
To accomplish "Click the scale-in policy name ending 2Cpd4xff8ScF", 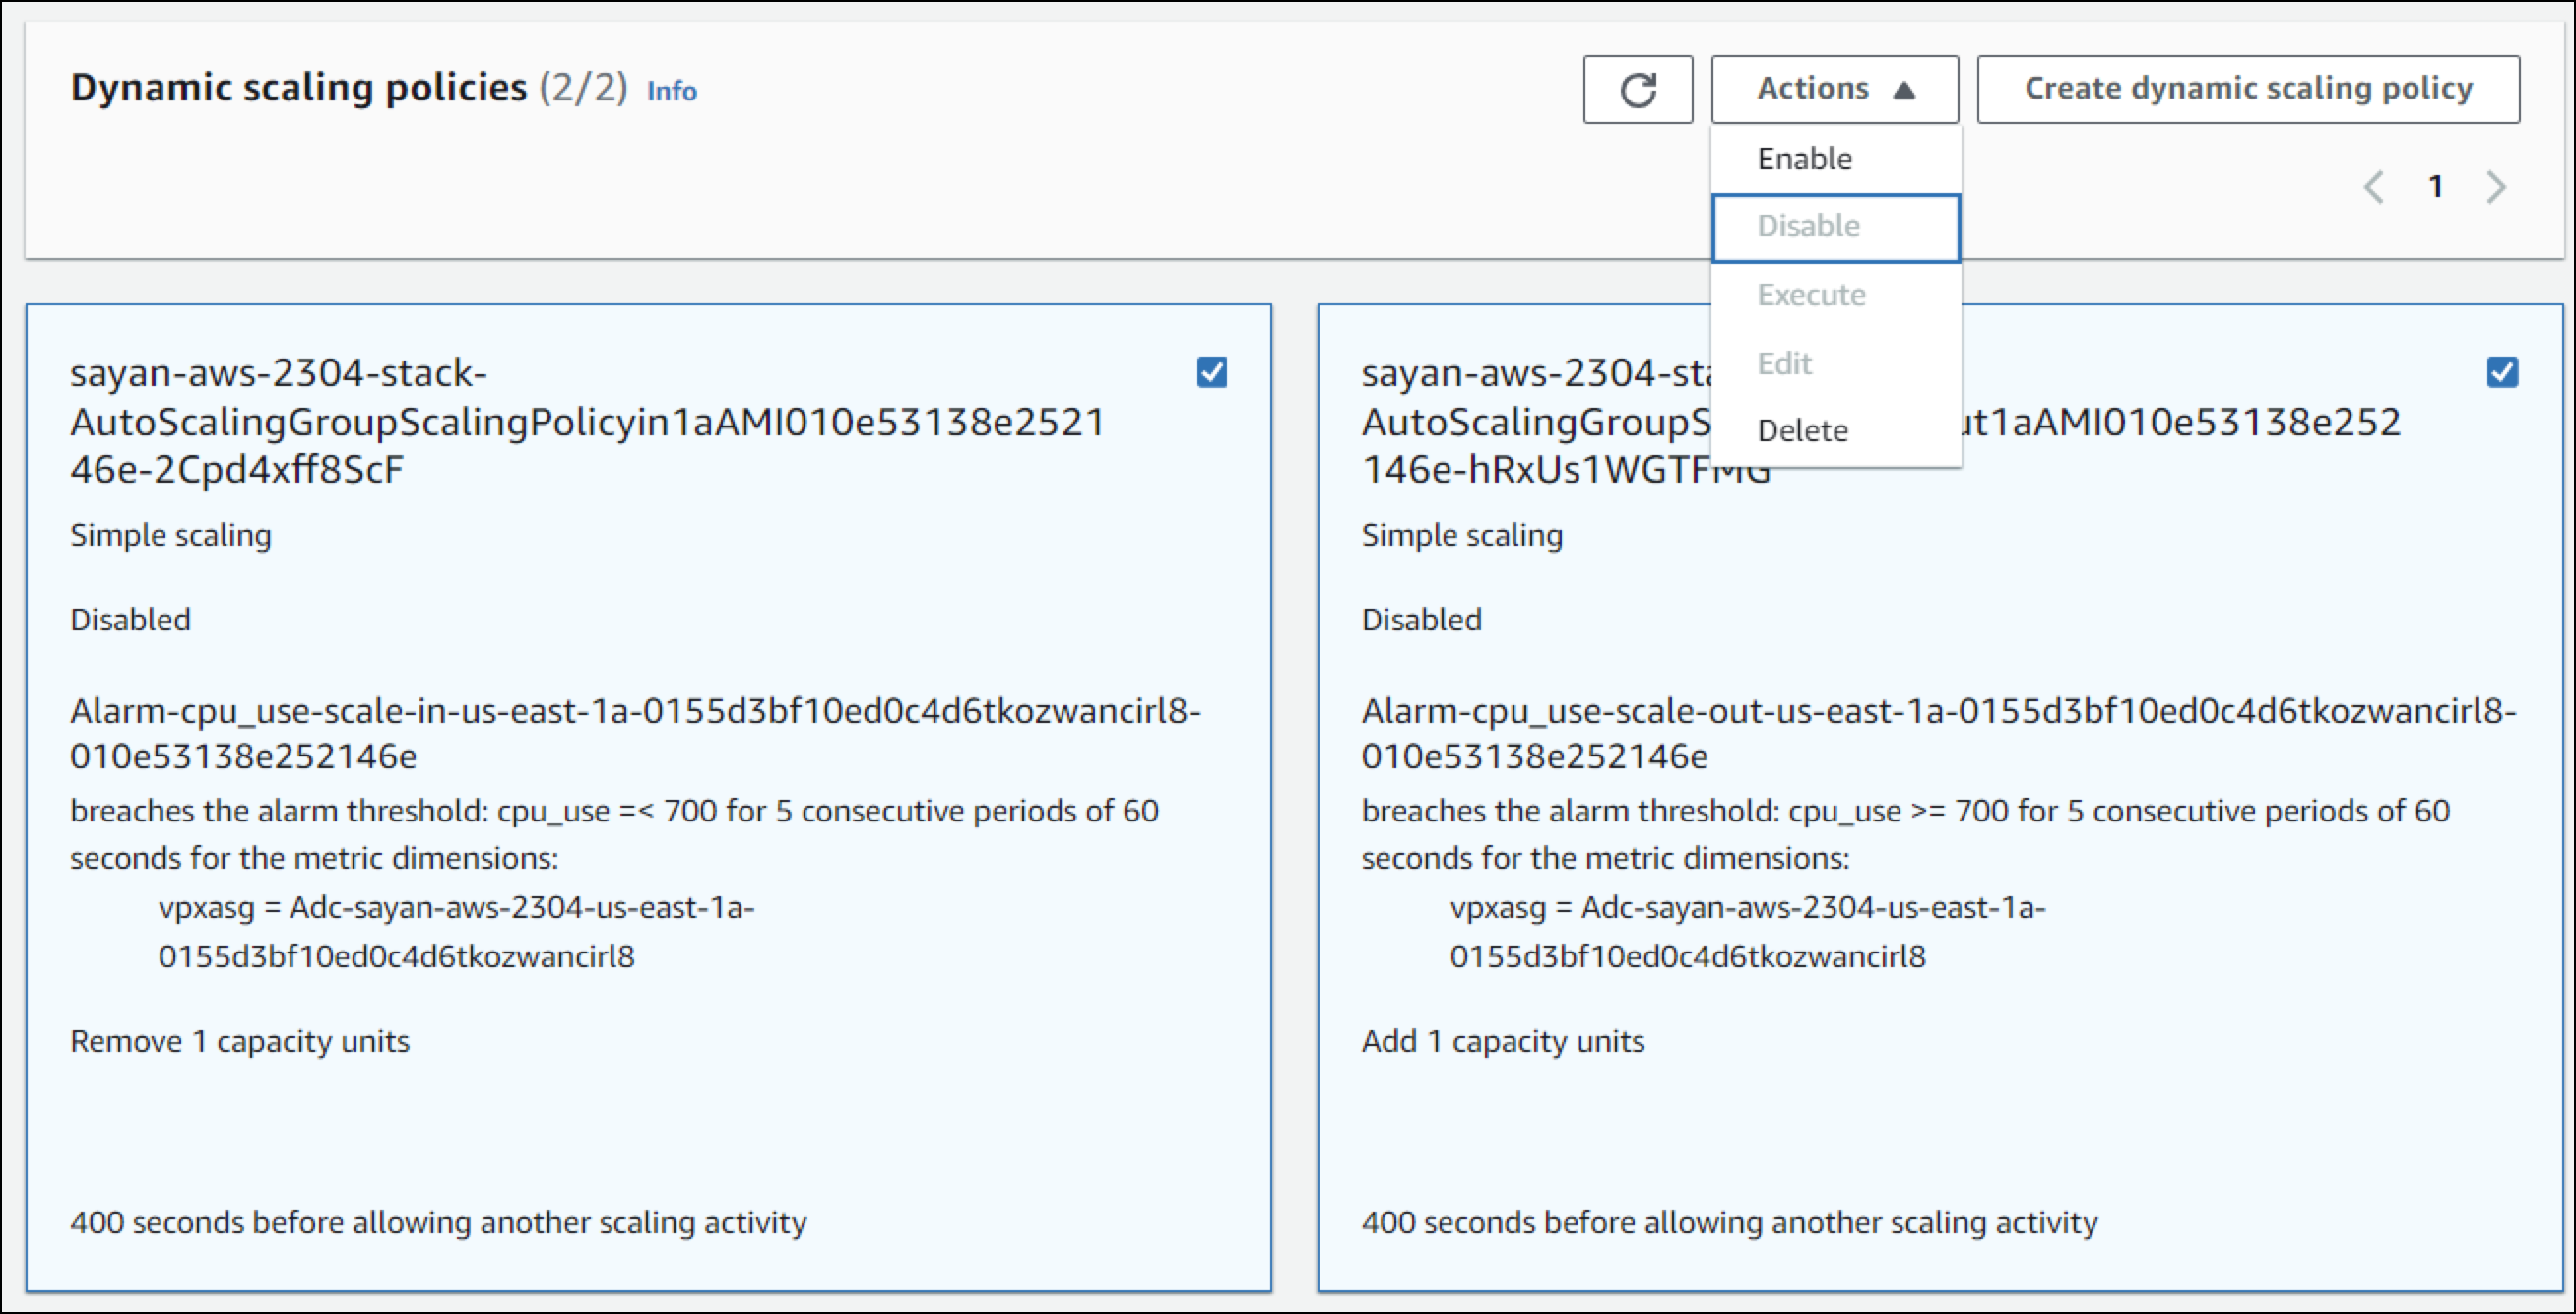I will click(587, 421).
